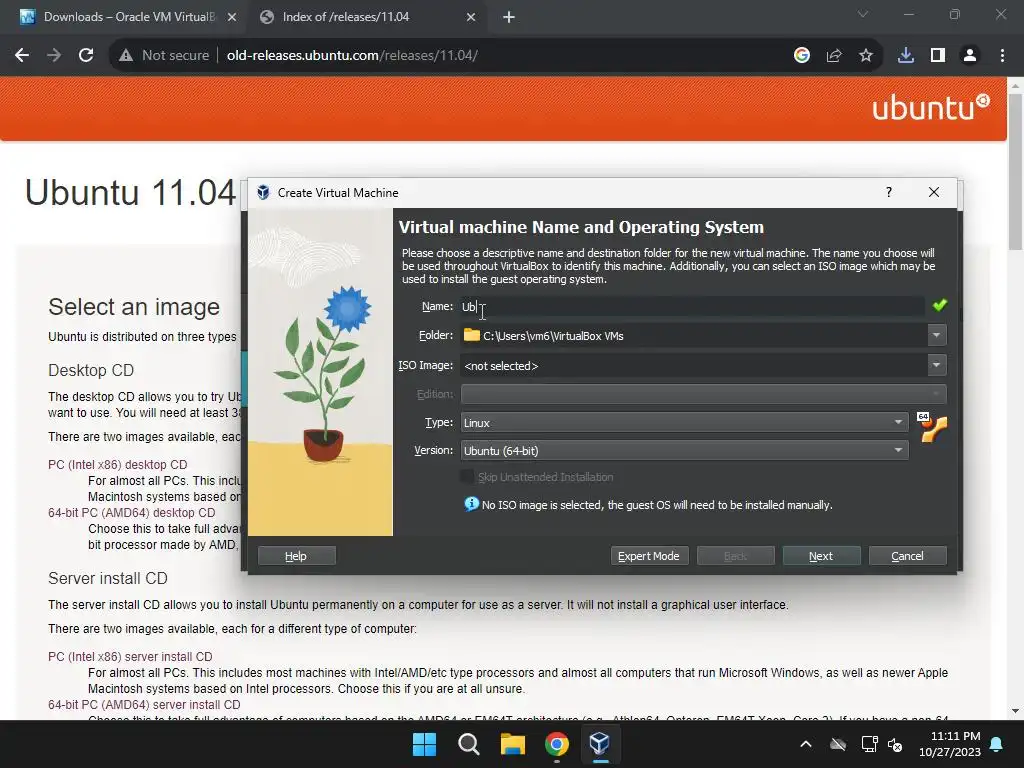Click the VirtualBox cube icon in dialog title
The image size is (1024, 768).
[263, 192]
